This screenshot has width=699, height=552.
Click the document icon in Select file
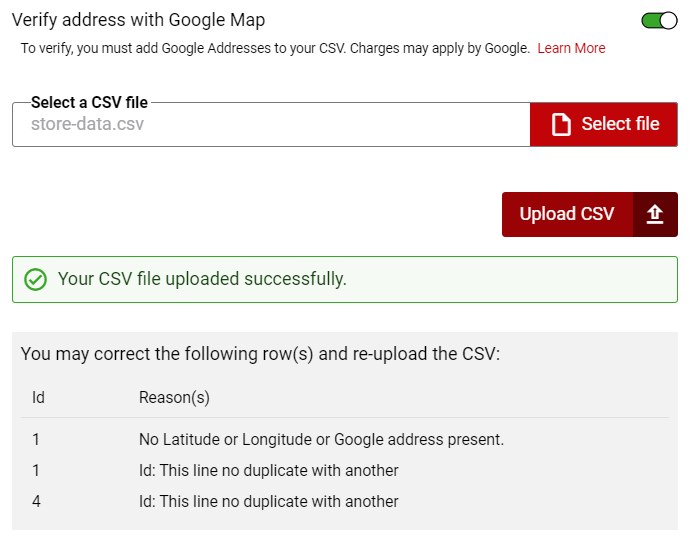(x=561, y=124)
